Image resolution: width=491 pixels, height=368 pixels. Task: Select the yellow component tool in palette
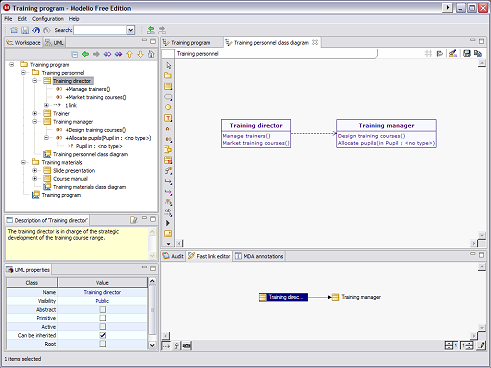pyautogui.click(x=168, y=149)
